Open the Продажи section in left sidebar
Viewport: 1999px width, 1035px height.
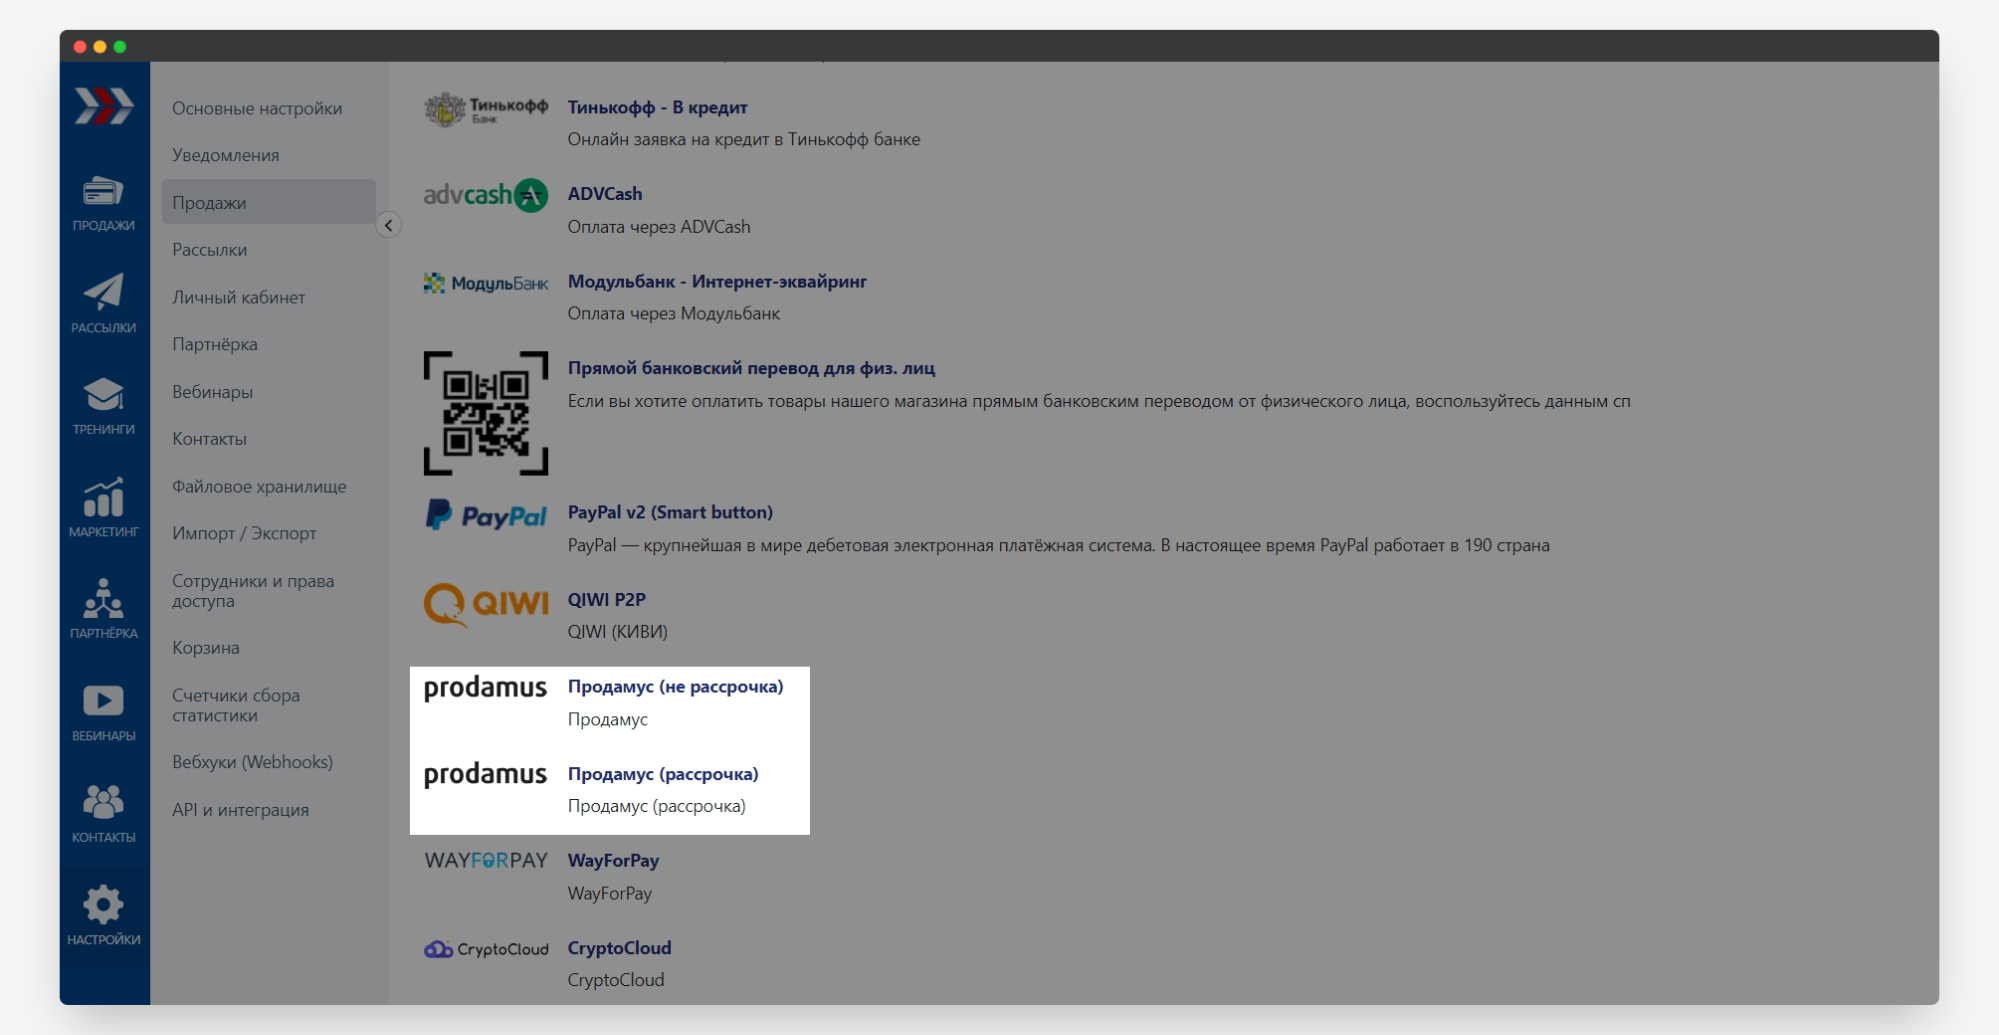(103, 203)
